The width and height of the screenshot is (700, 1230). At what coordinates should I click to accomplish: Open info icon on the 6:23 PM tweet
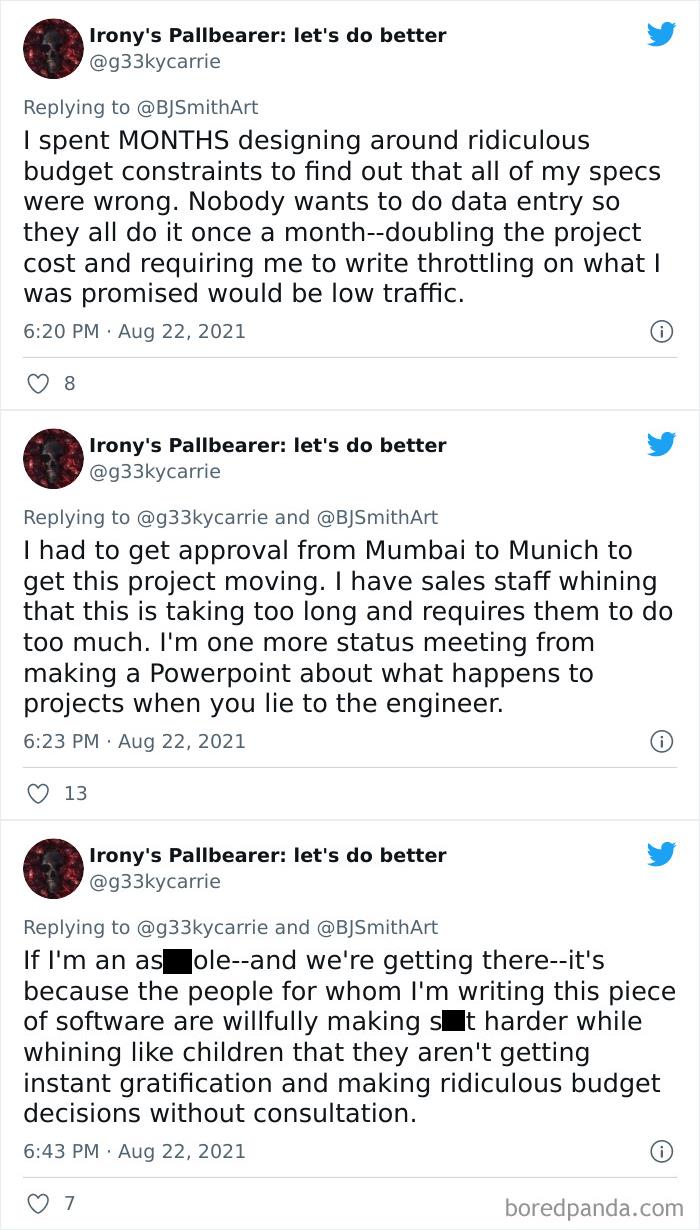(x=661, y=741)
